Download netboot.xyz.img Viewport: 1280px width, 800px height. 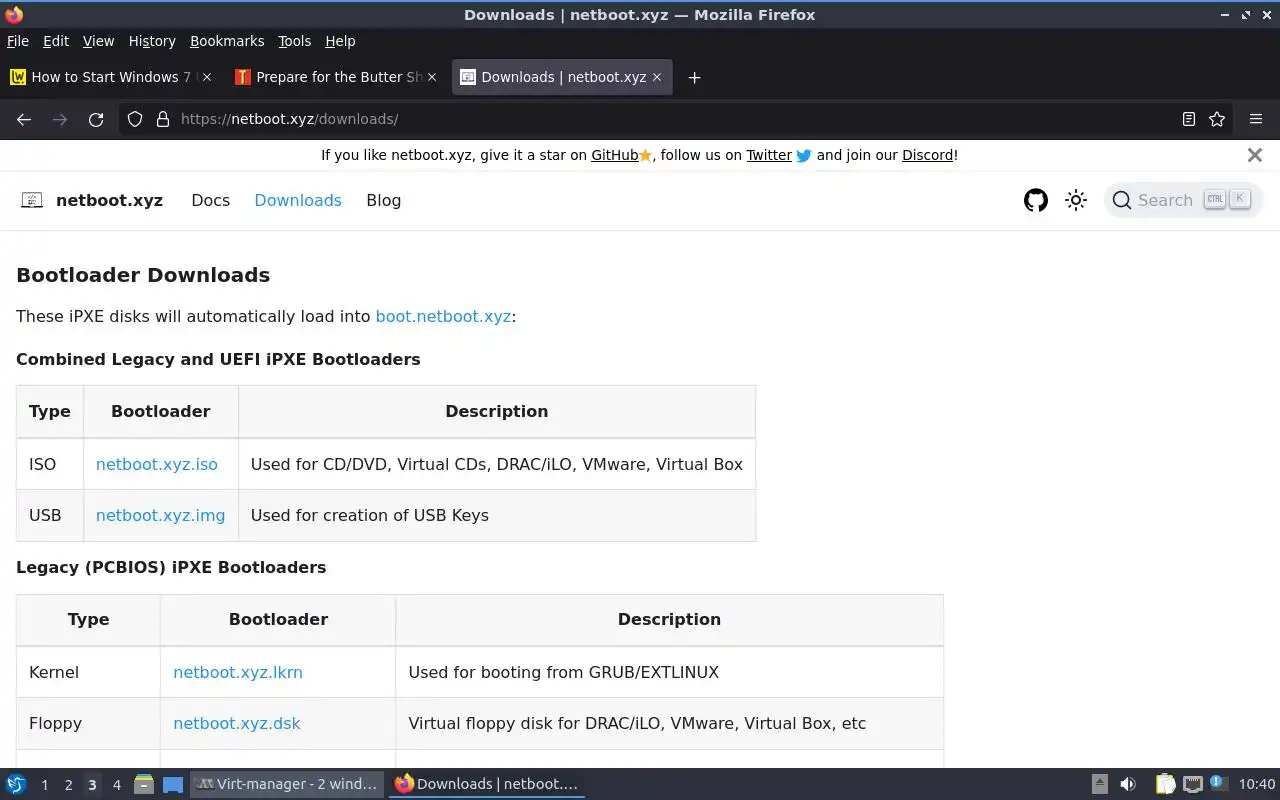click(x=160, y=515)
